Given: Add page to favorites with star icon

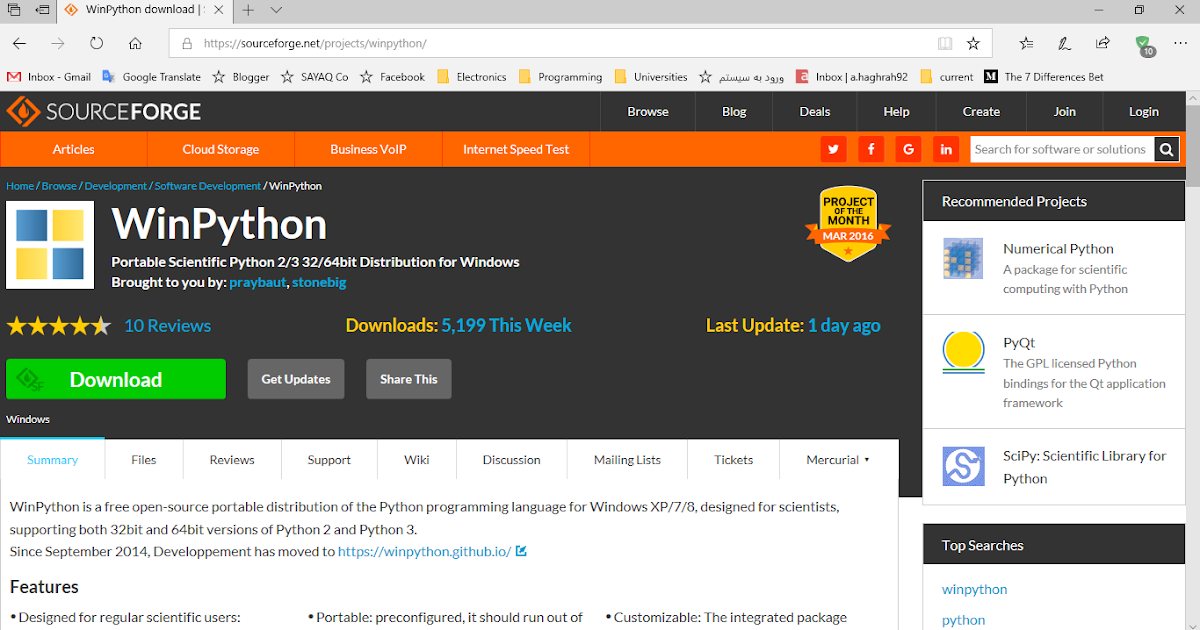Looking at the screenshot, I should click(x=973, y=43).
